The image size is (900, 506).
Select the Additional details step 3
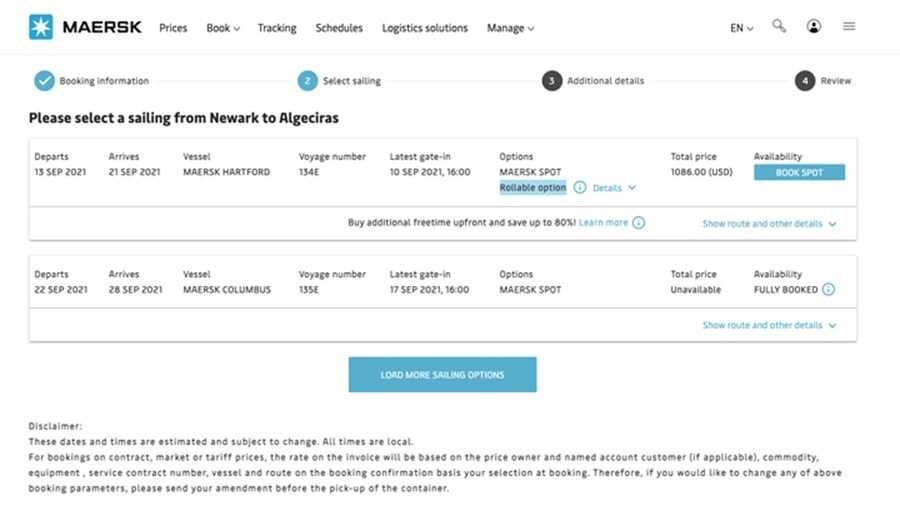552,81
